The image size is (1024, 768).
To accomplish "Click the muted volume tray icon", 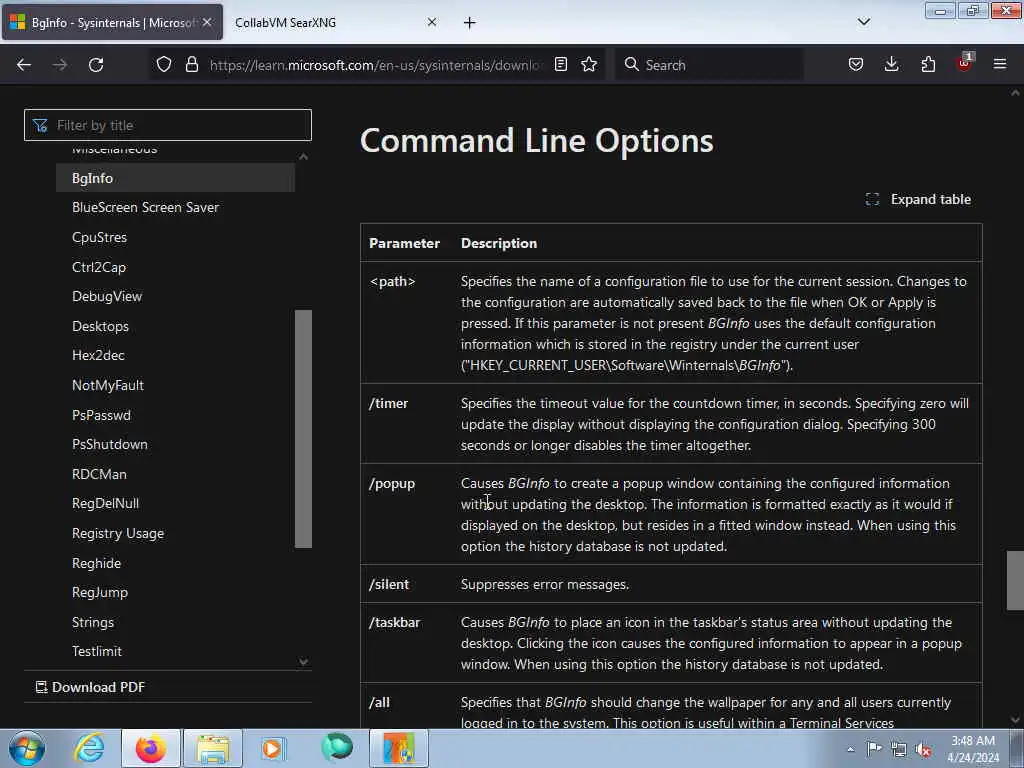I will 923,749.
